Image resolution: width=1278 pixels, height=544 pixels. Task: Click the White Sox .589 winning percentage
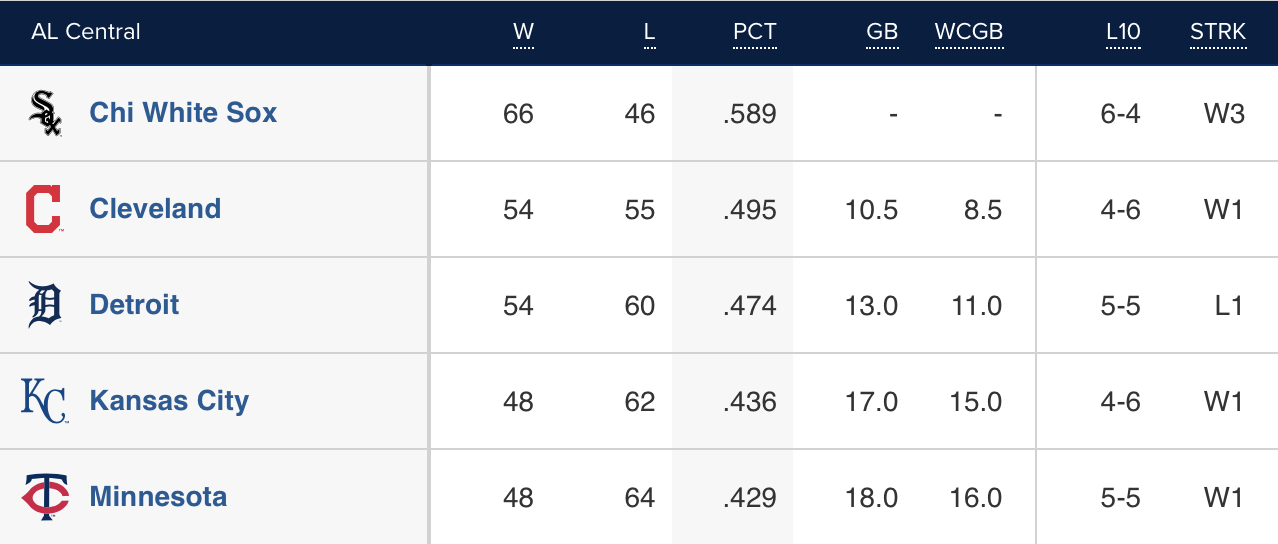click(750, 114)
